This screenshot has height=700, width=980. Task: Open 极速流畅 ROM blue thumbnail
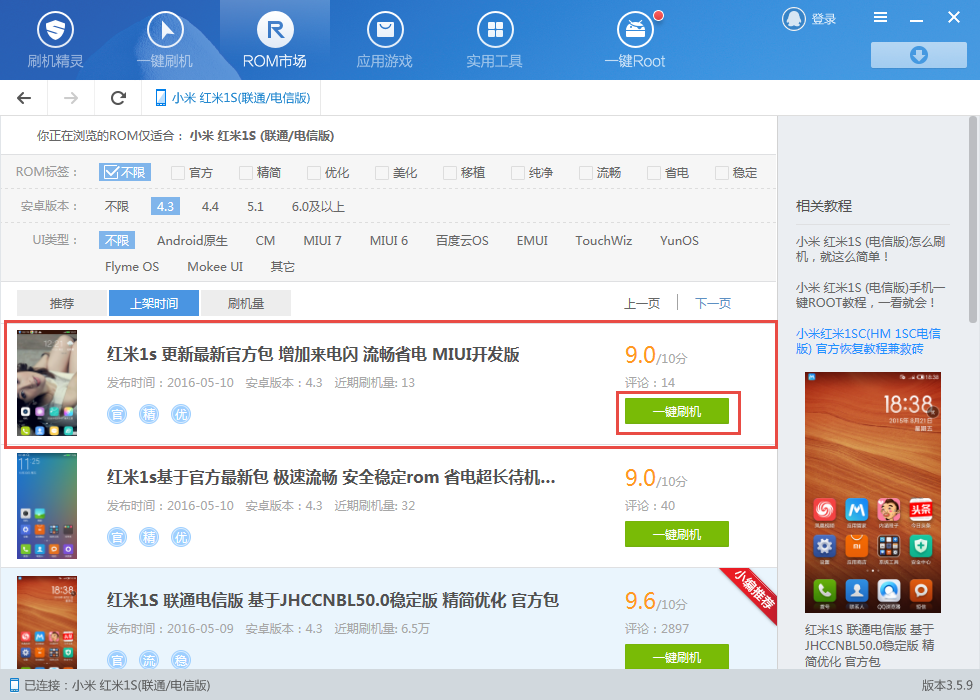click(47, 506)
